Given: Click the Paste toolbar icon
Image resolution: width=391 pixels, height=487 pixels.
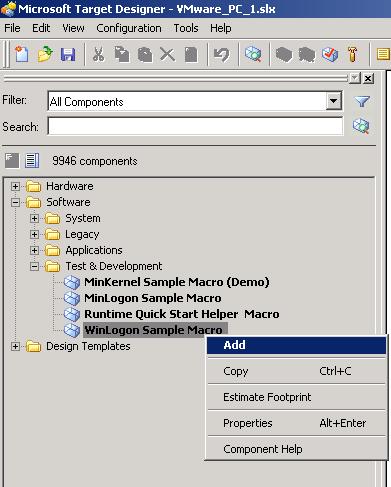Looking at the screenshot, I should [x=145, y=54].
